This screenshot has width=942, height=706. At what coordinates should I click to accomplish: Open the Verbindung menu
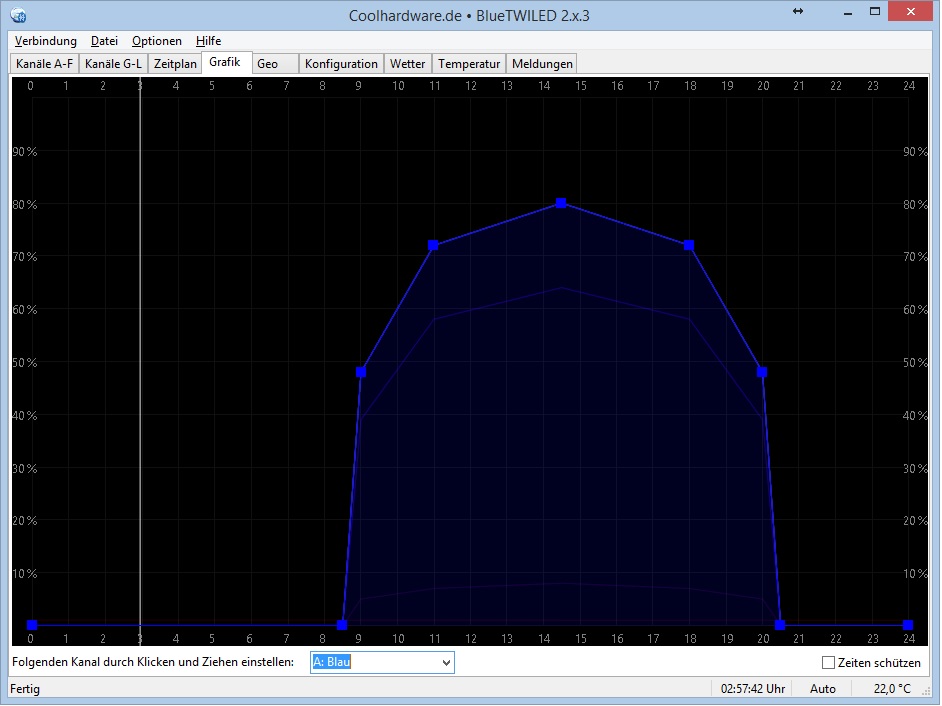point(46,41)
